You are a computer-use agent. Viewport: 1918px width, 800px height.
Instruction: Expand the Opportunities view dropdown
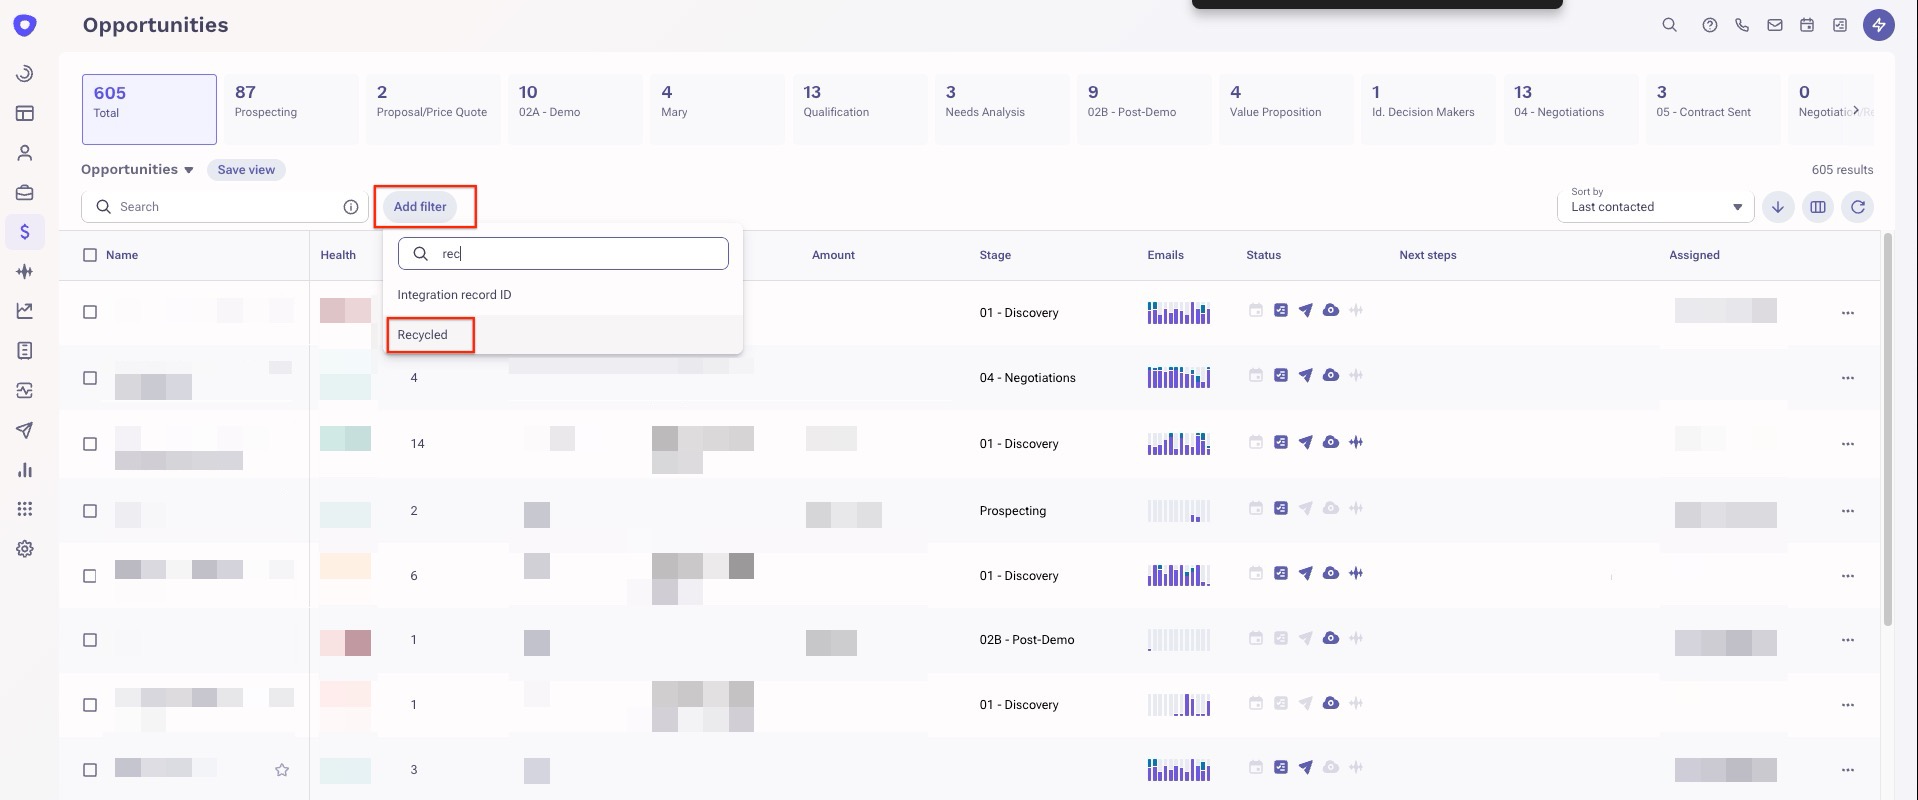point(138,170)
